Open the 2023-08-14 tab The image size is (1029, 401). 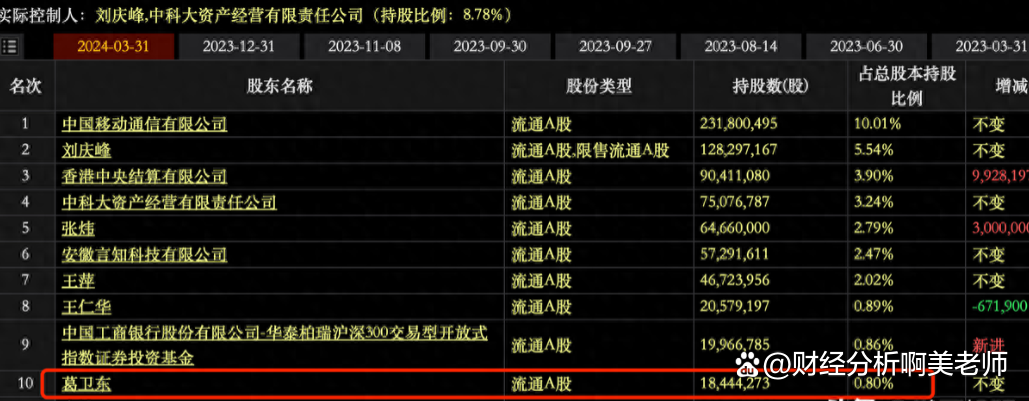pyautogui.click(x=740, y=46)
